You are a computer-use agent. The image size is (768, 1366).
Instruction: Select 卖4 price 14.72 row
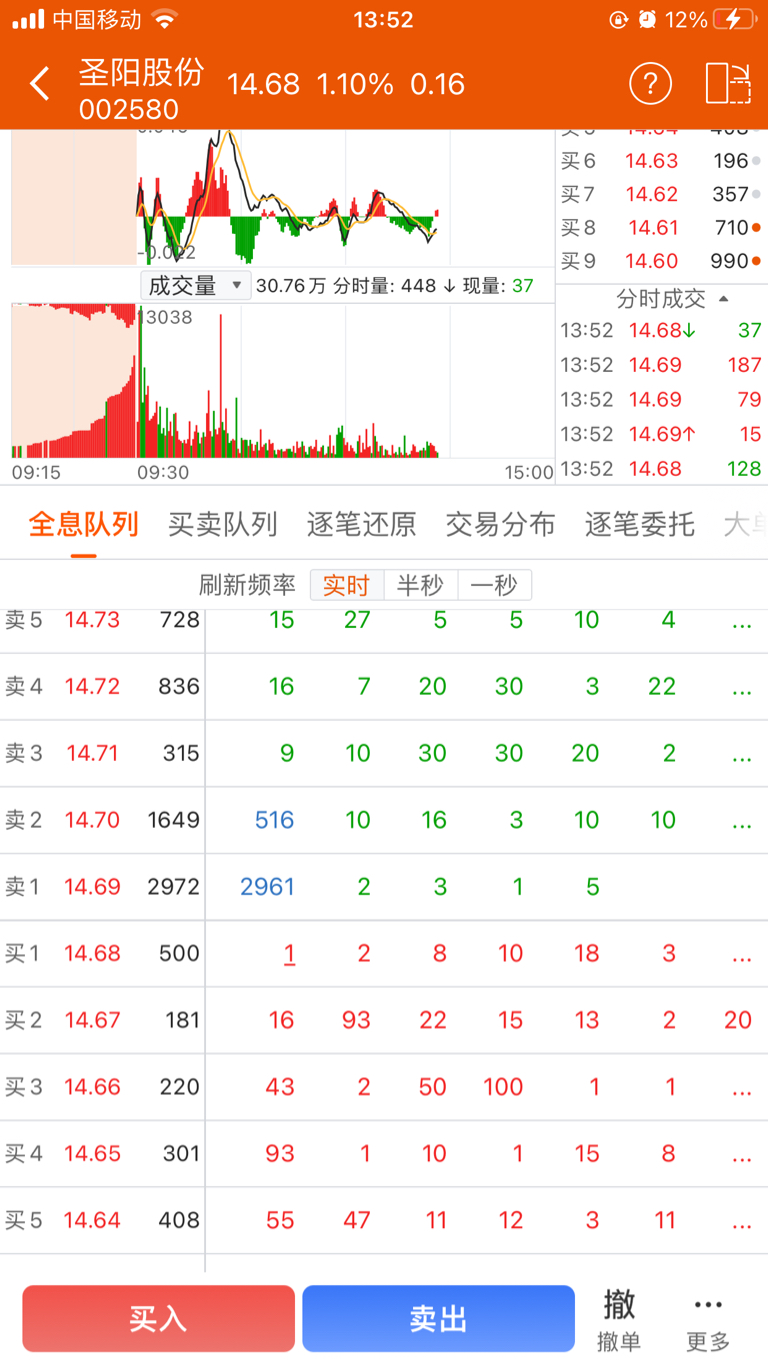pyautogui.click(x=92, y=687)
